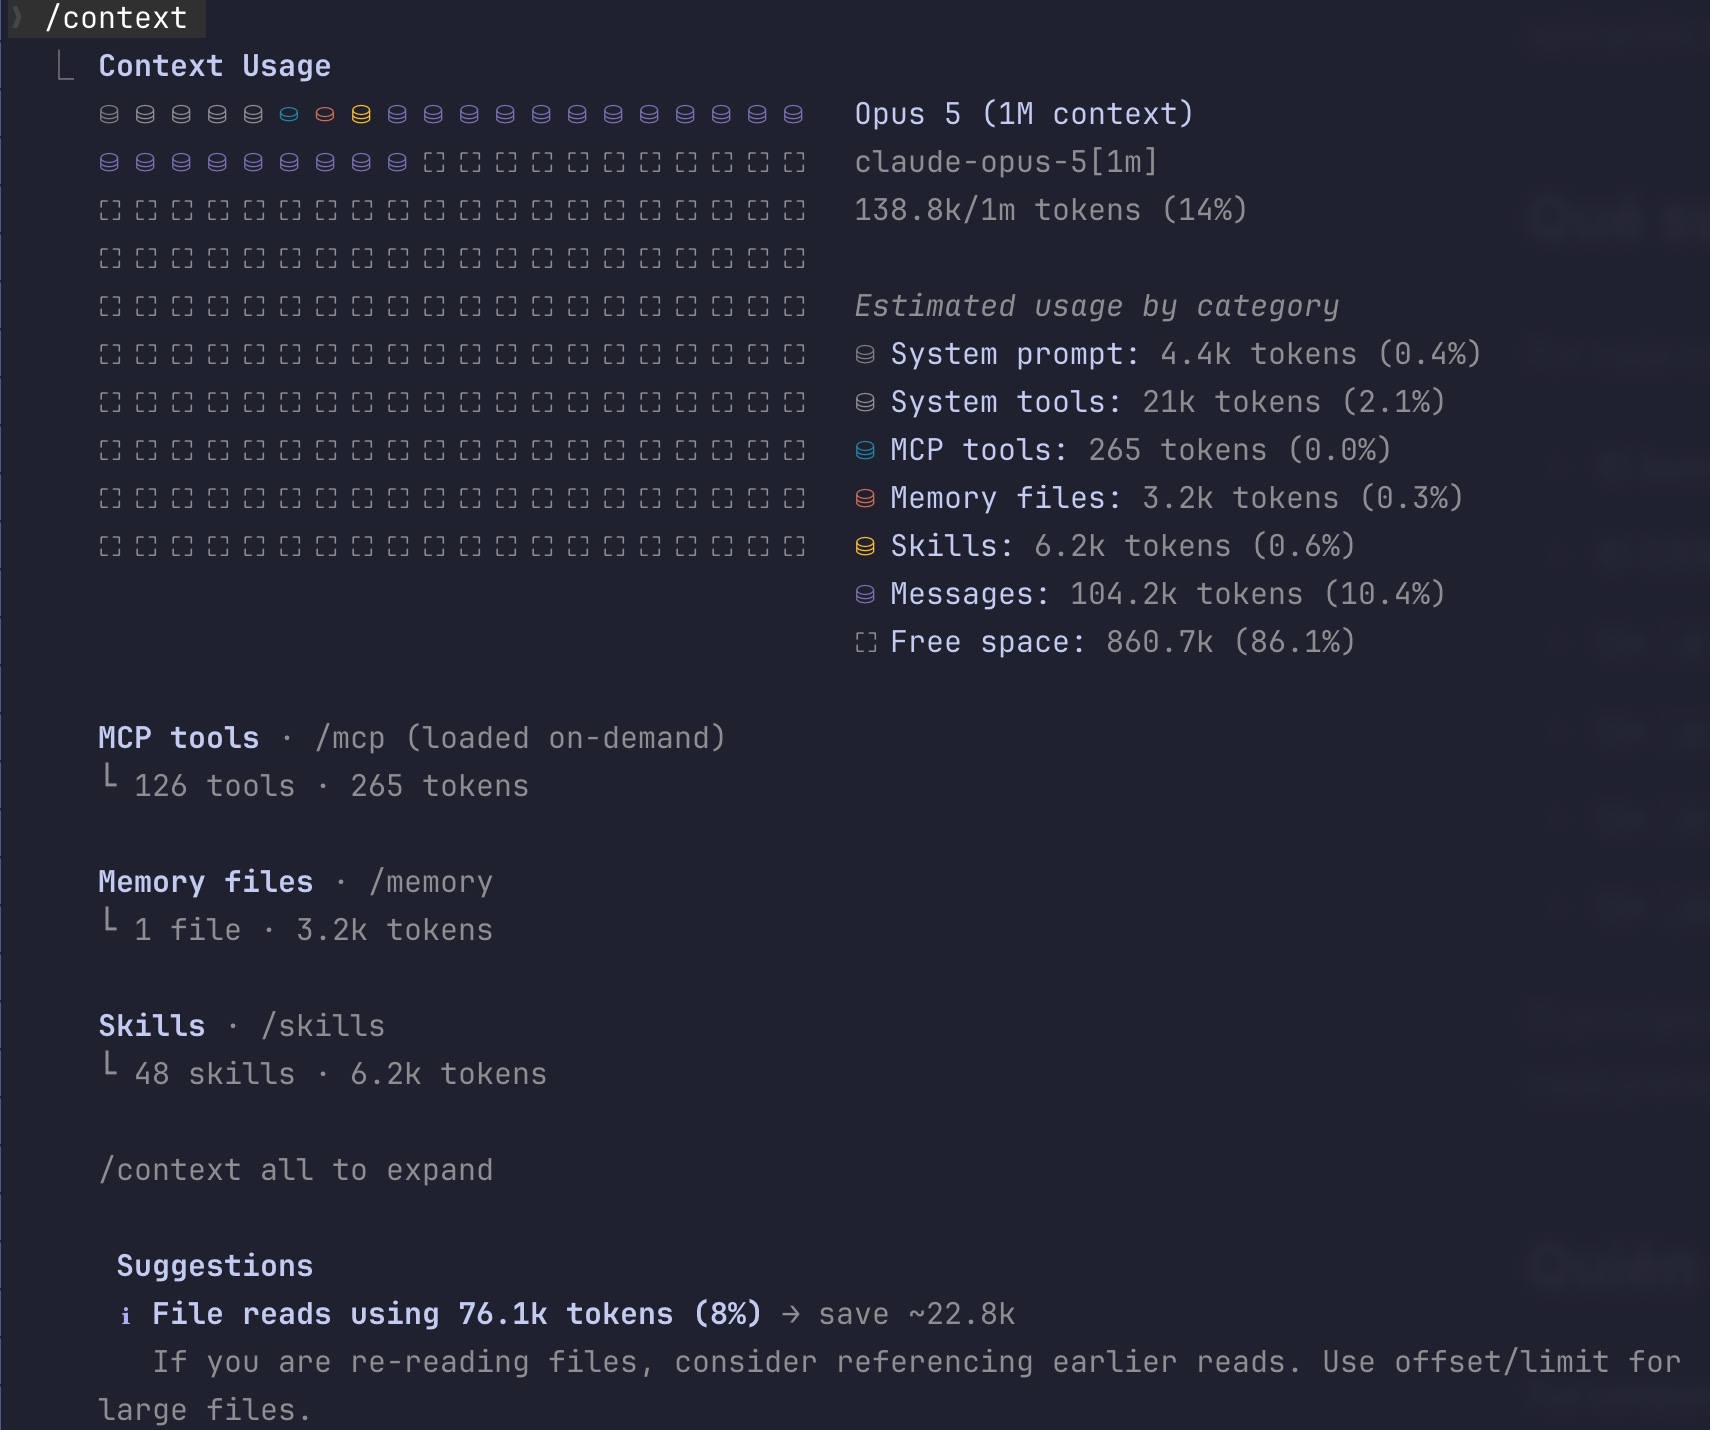Viewport: 1710px width, 1430px height.
Task: Click the Free space empty-square icon
Action: pyautogui.click(x=865, y=643)
